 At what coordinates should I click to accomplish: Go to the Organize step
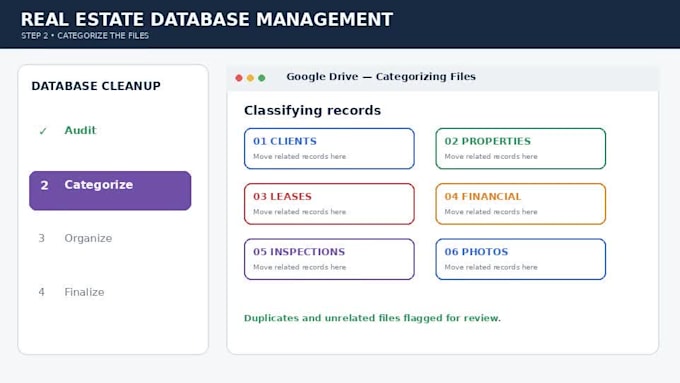click(88, 238)
